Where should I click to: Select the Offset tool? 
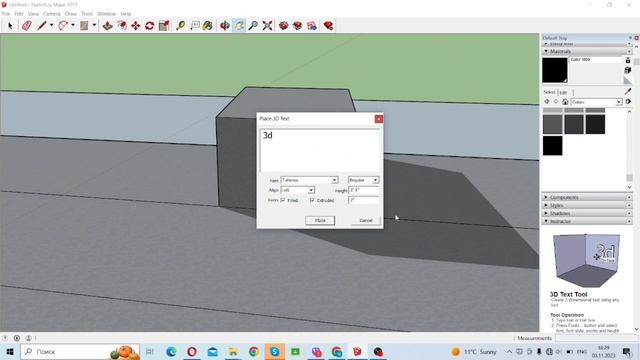click(x=122, y=26)
